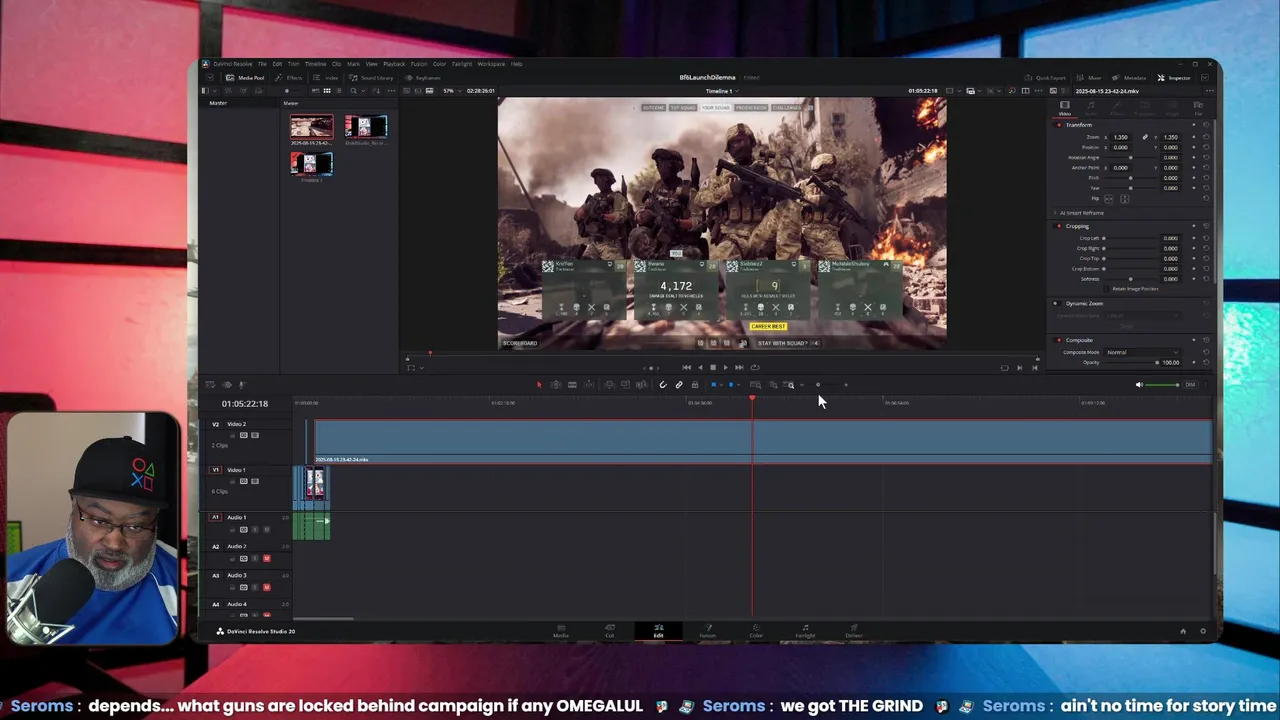The width and height of the screenshot is (1280, 720).
Task: Mute the Audio 3 track
Action: click(x=266, y=587)
